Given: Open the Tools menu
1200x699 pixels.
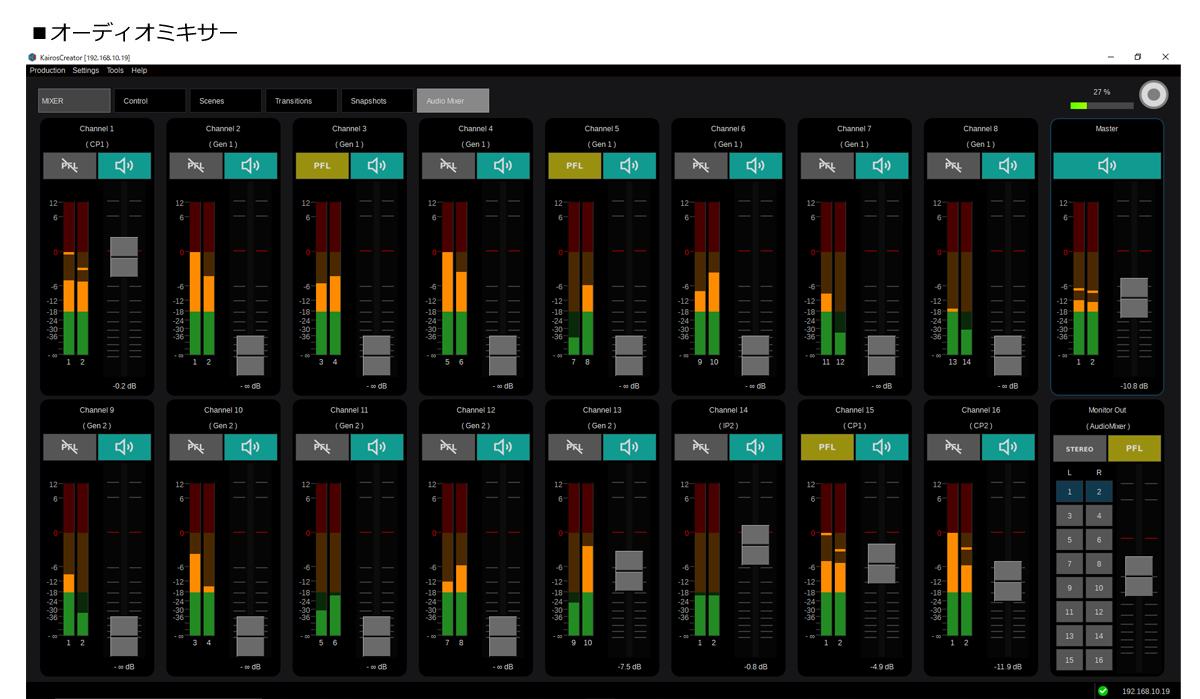Looking at the screenshot, I should 115,71.
